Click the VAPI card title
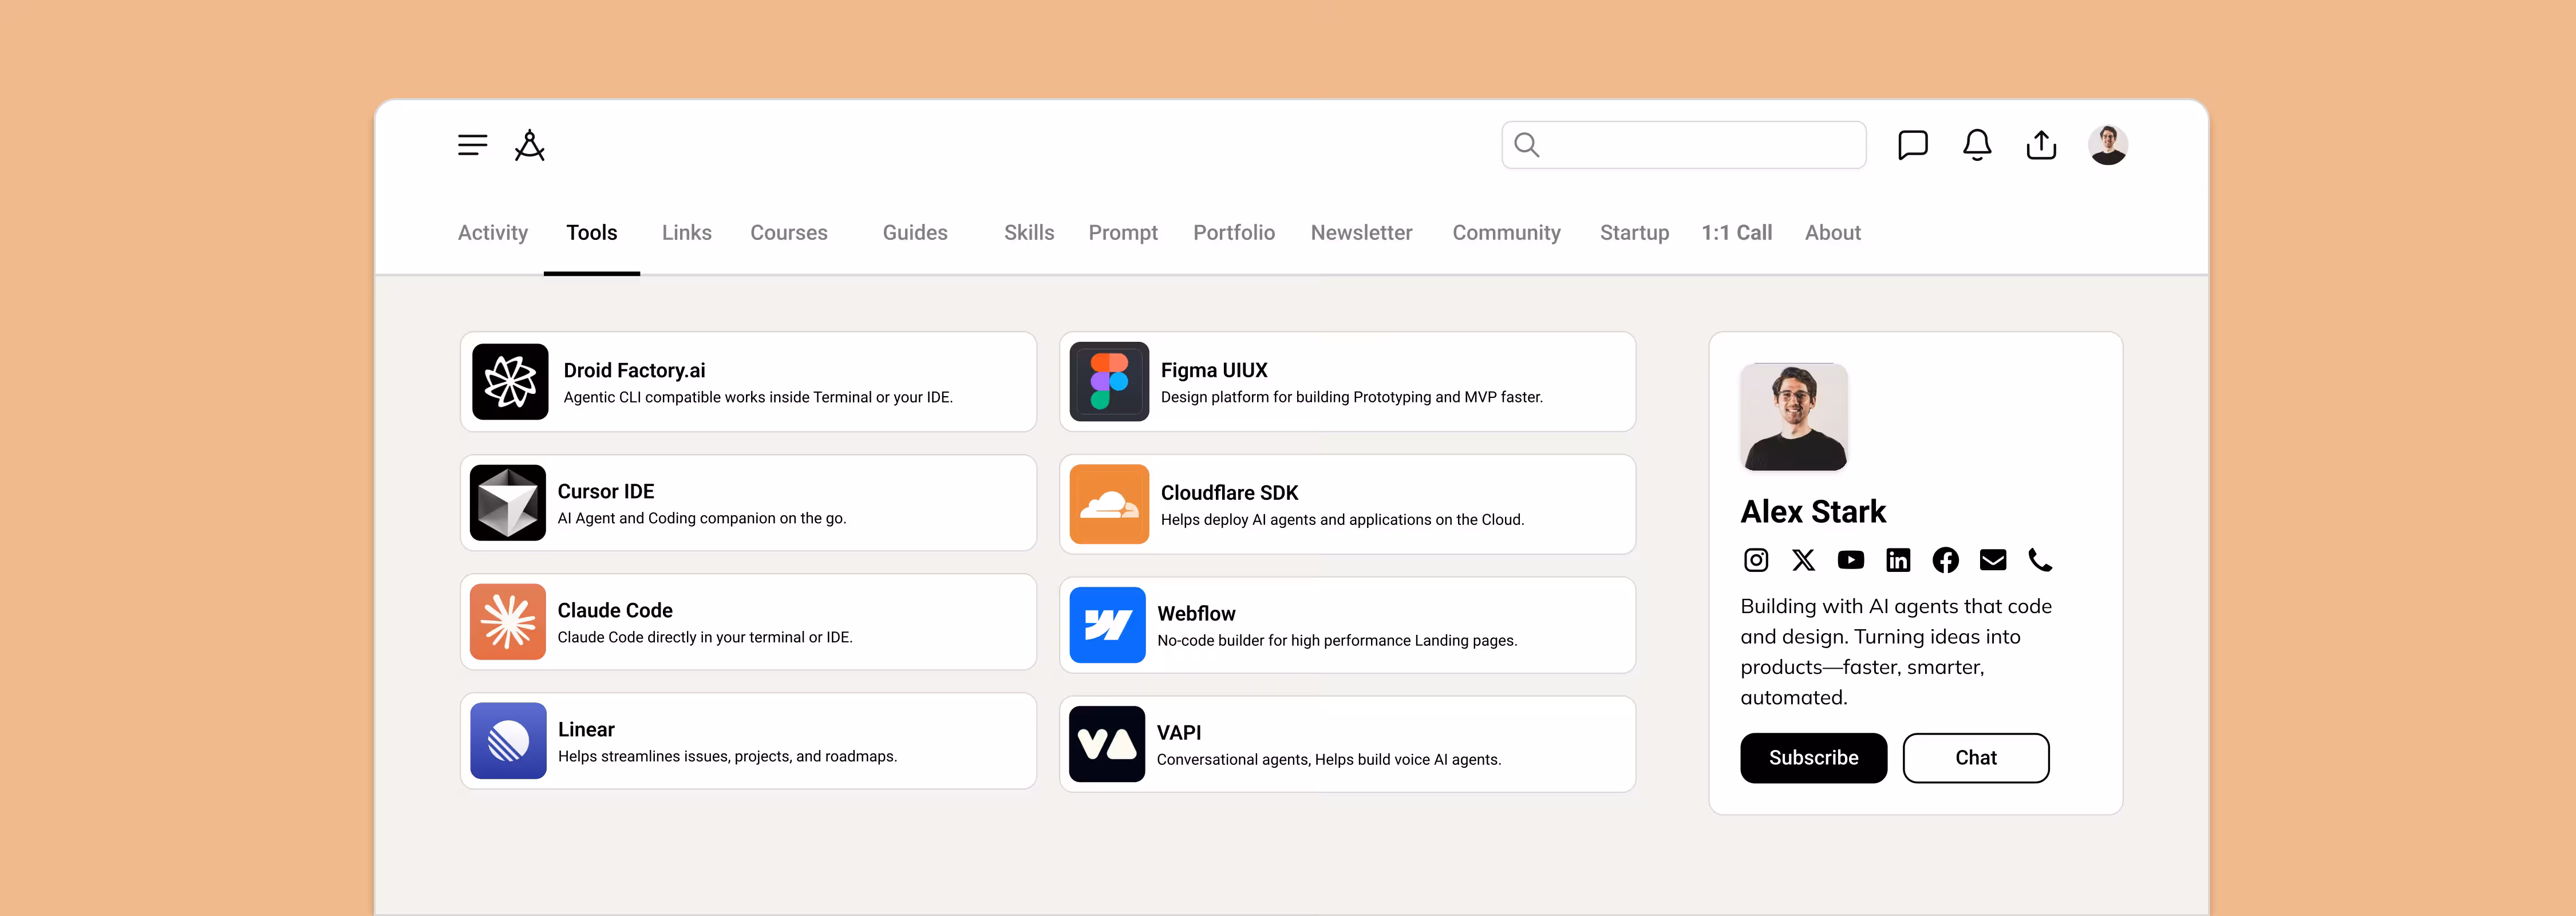 pyautogui.click(x=1179, y=733)
